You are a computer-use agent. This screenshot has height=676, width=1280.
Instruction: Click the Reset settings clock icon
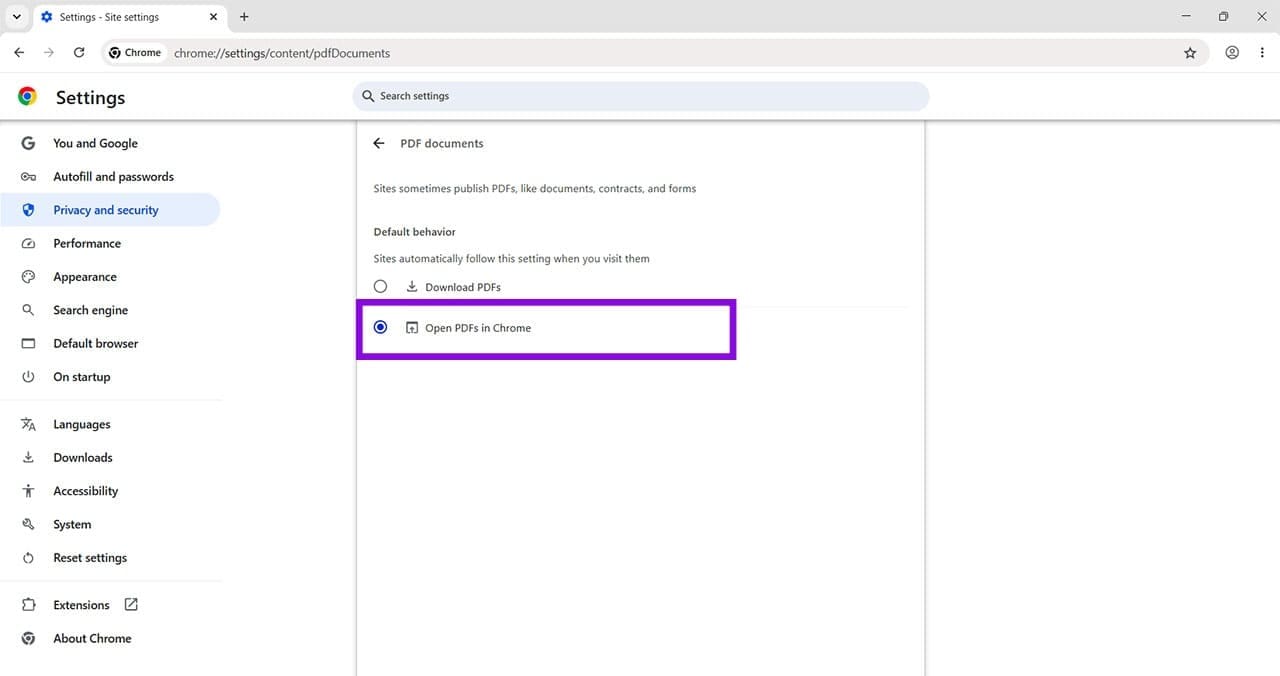pos(28,558)
